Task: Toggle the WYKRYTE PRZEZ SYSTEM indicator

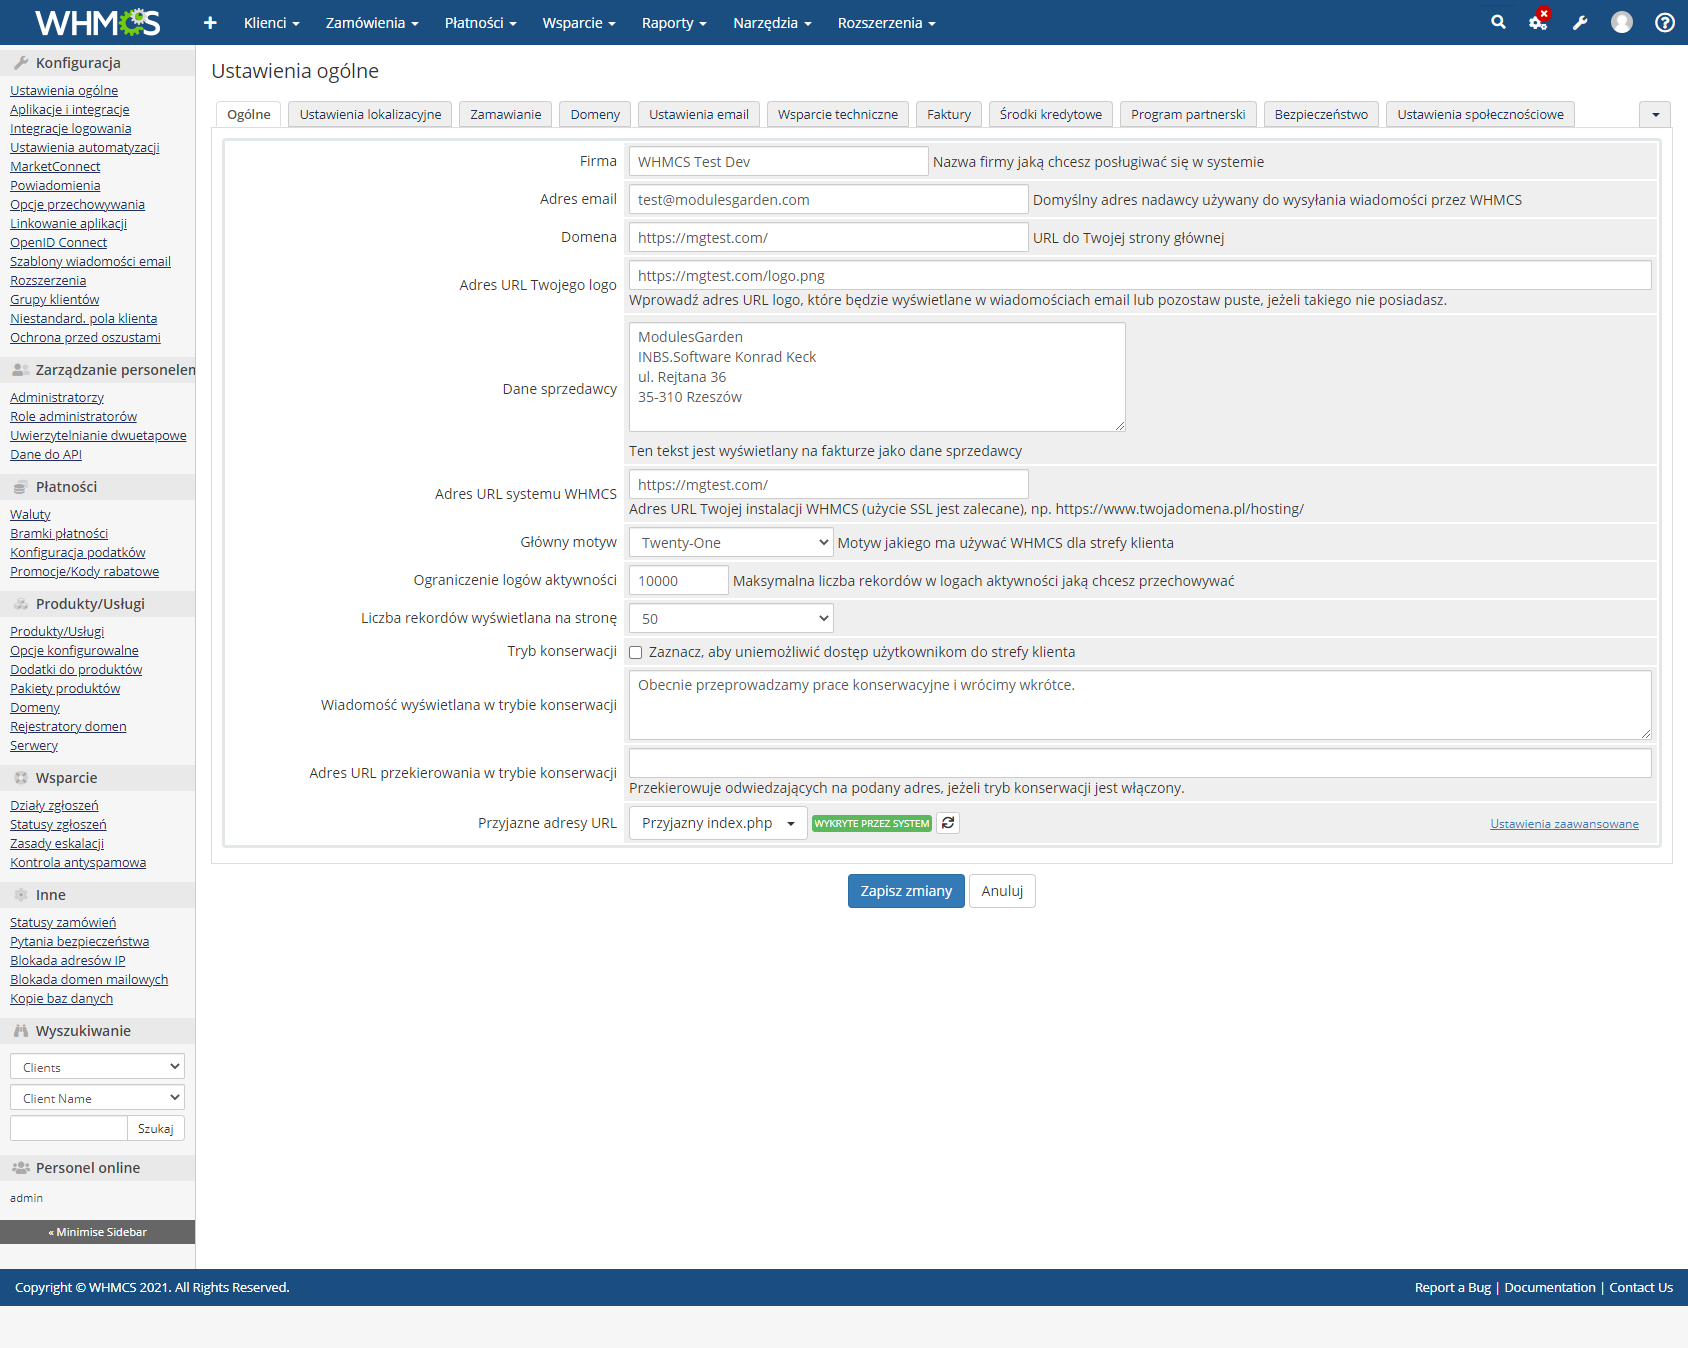Action: click(x=870, y=822)
